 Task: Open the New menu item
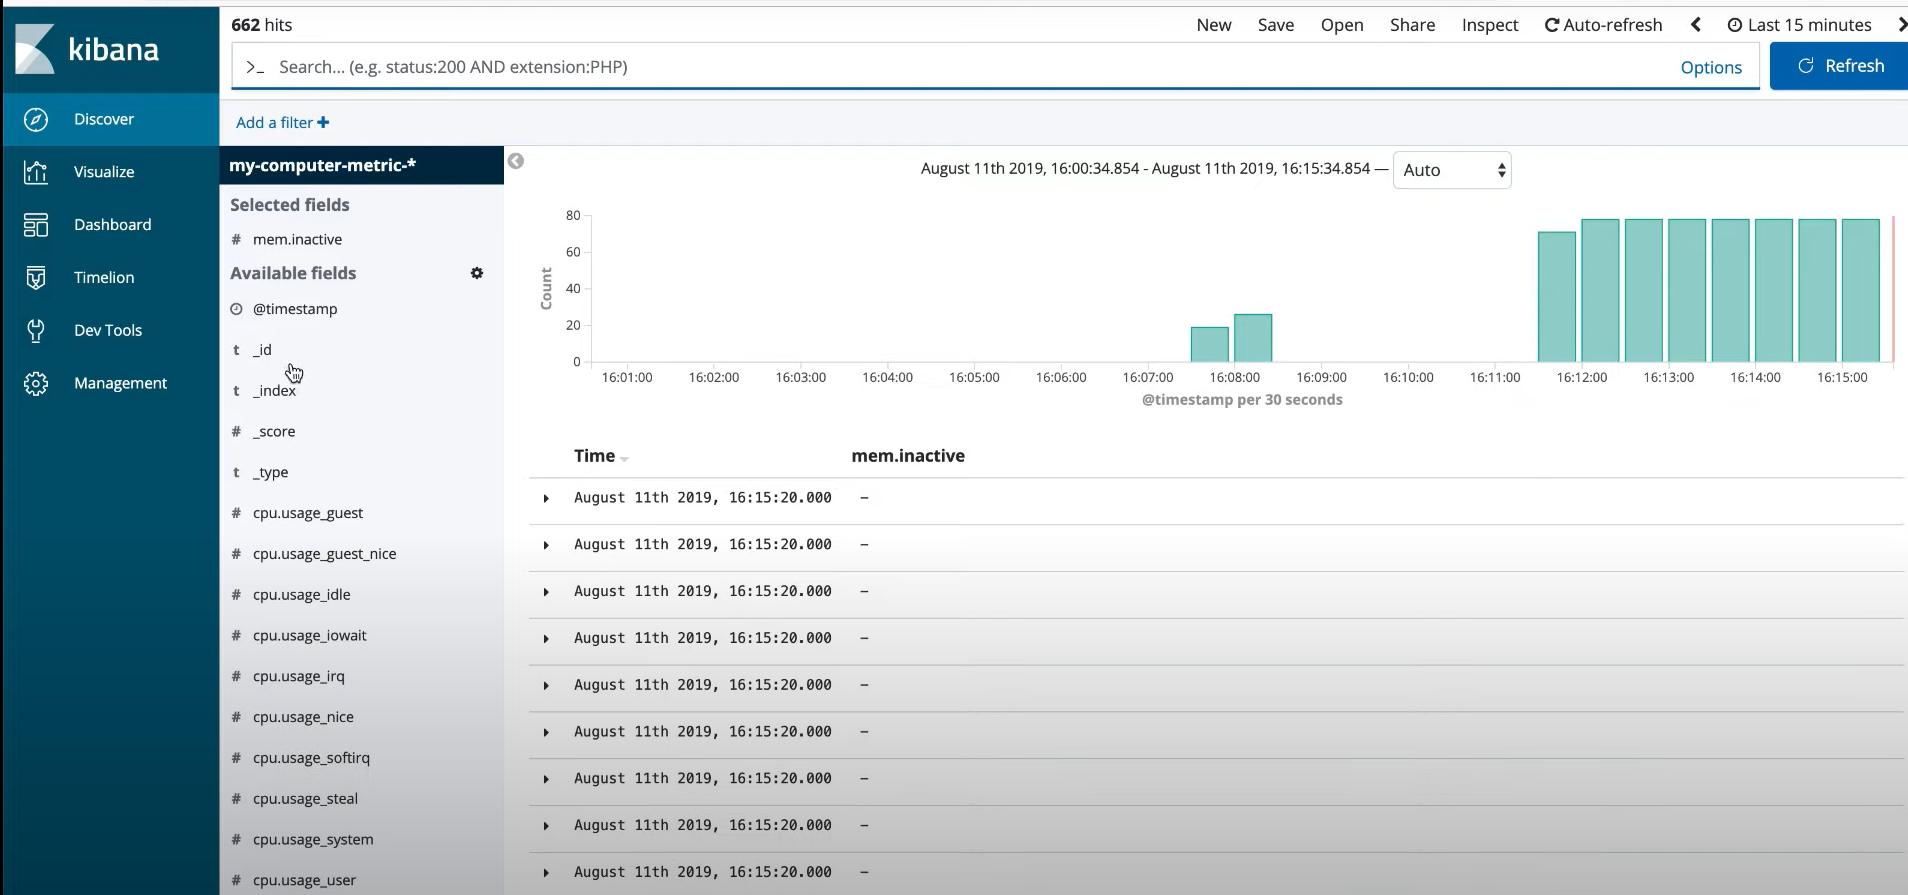point(1214,25)
